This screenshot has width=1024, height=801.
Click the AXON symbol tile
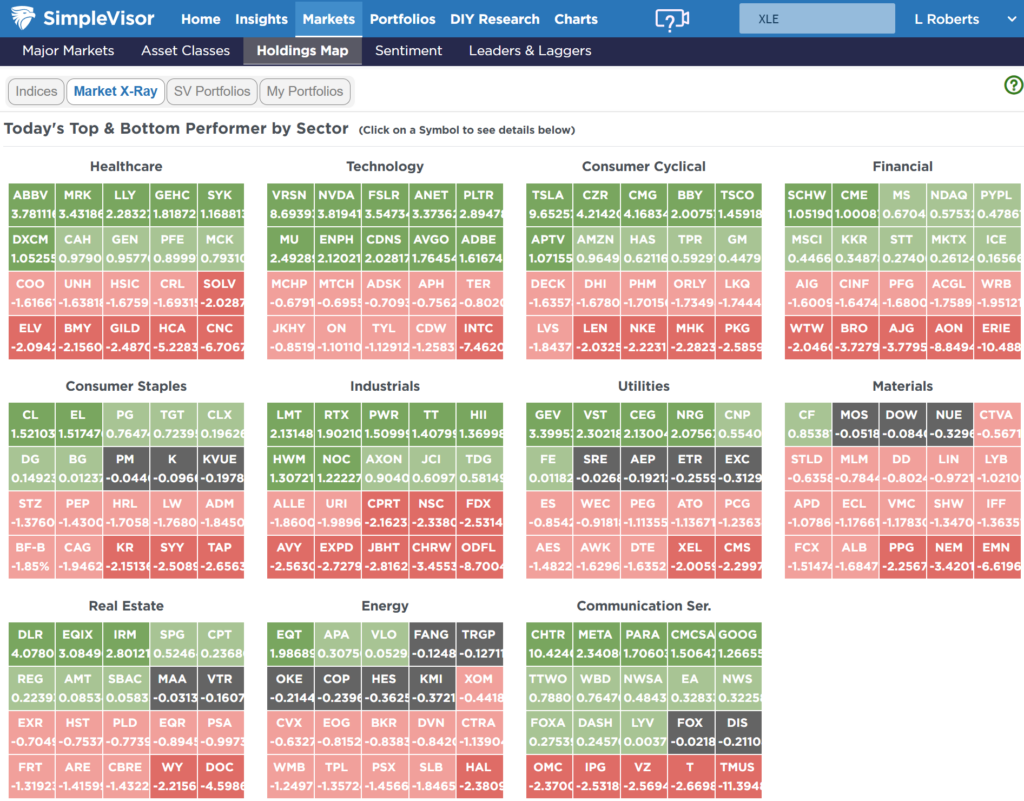click(x=384, y=469)
